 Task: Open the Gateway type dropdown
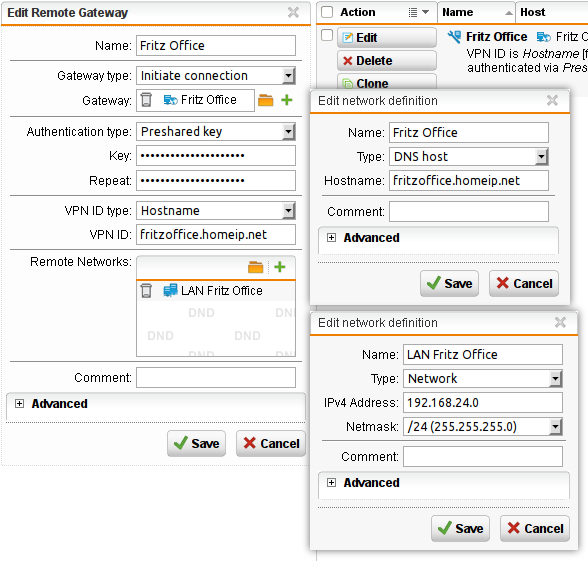(288, 76)
